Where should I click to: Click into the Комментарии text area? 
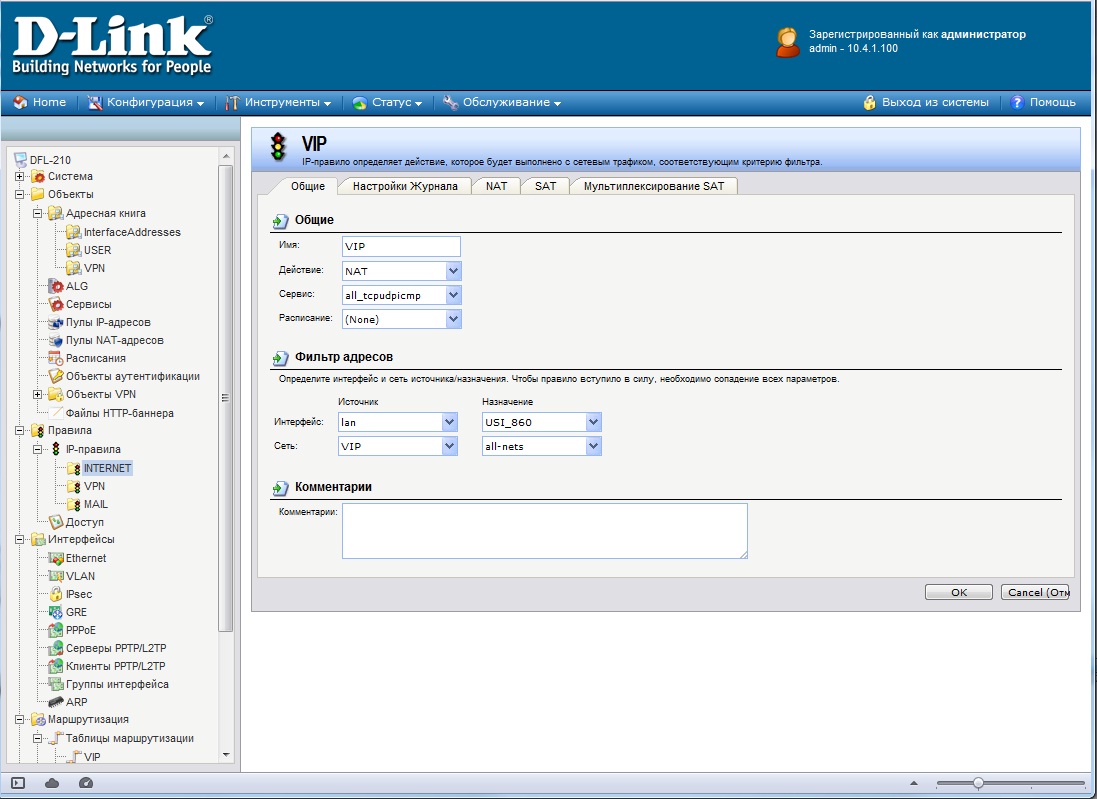[544, 530]
